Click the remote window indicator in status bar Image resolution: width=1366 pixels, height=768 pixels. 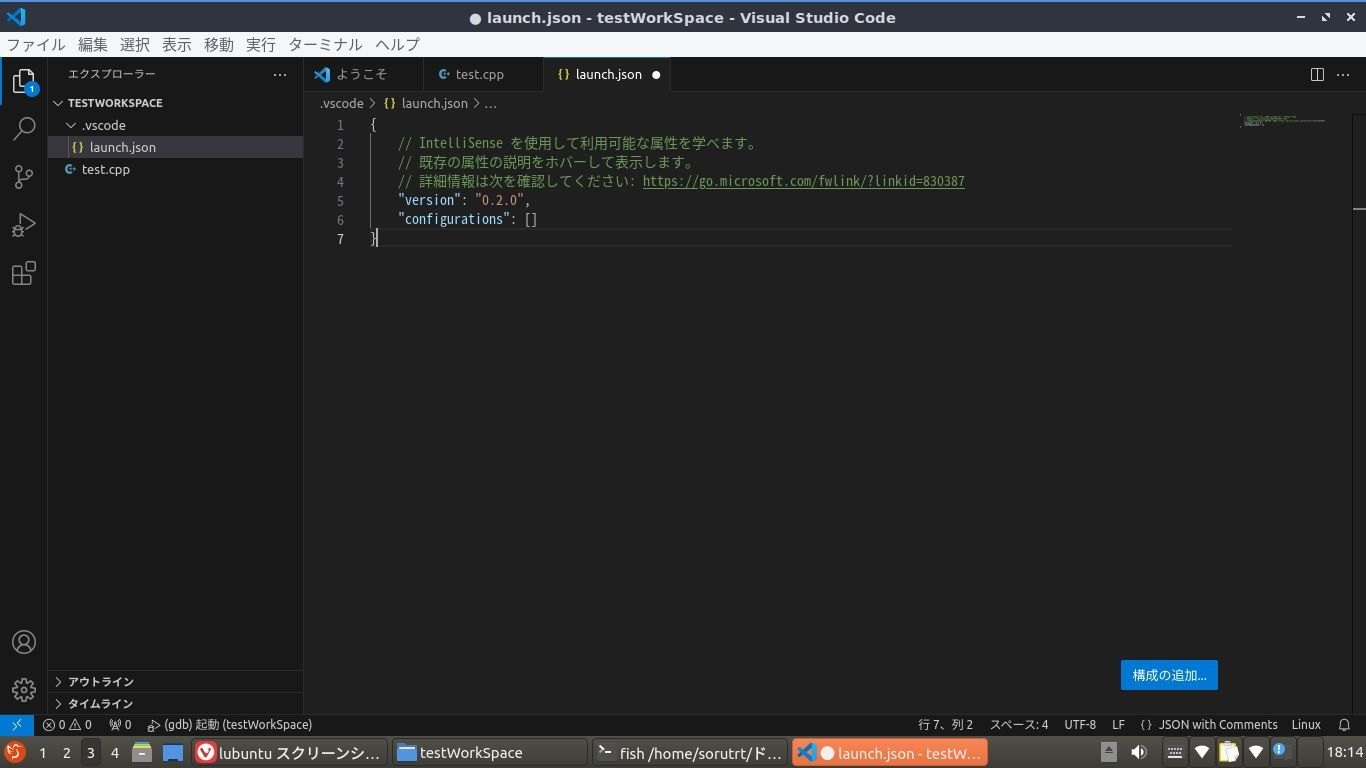coord(17,725)
